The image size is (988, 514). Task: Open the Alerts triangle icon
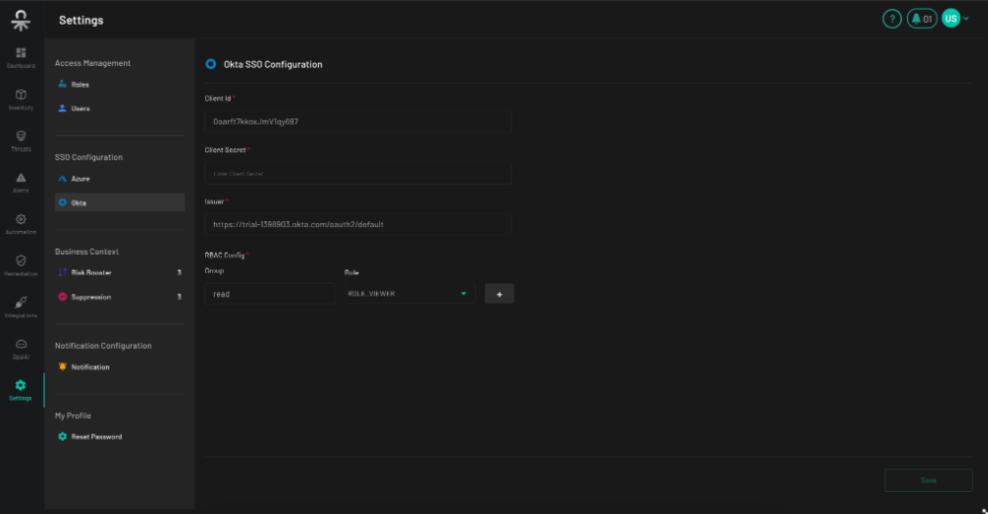[x=21, y=178]
